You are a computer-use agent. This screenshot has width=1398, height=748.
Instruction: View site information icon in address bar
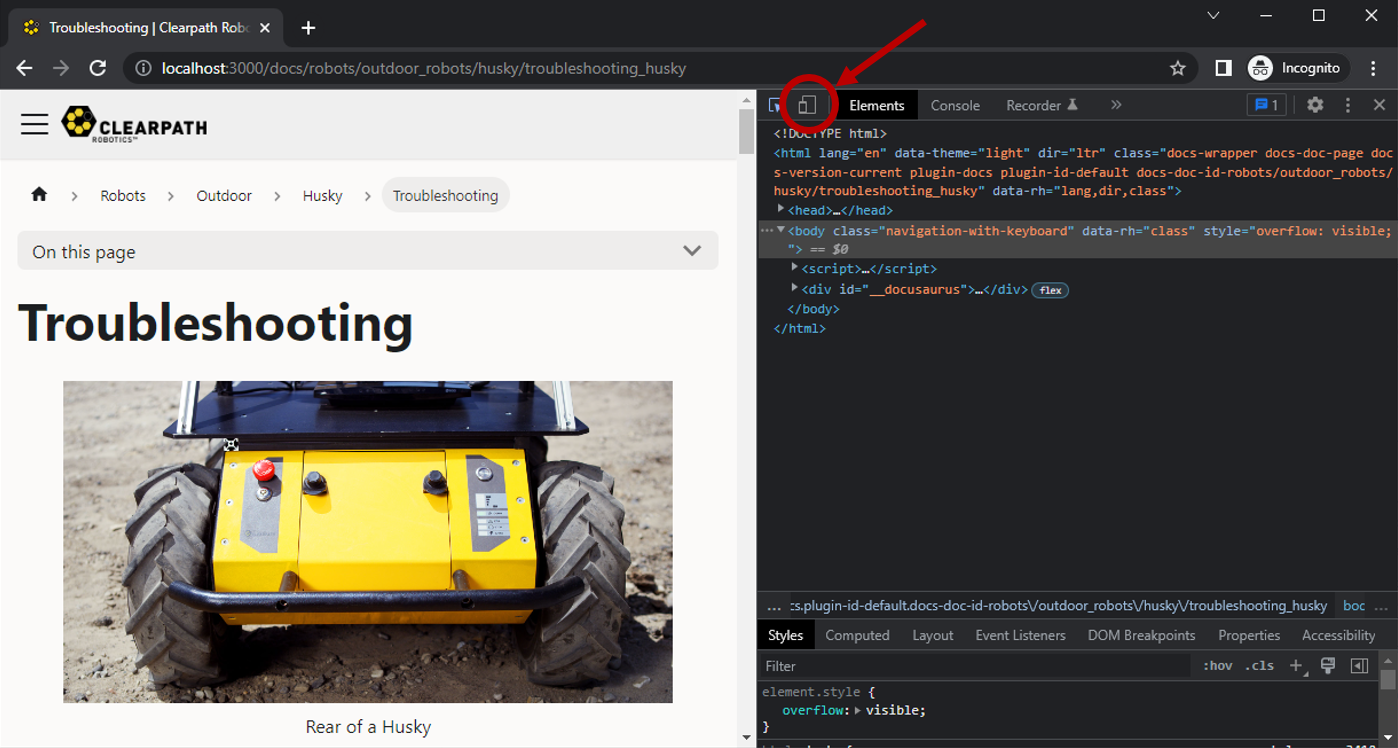[143, 68]
